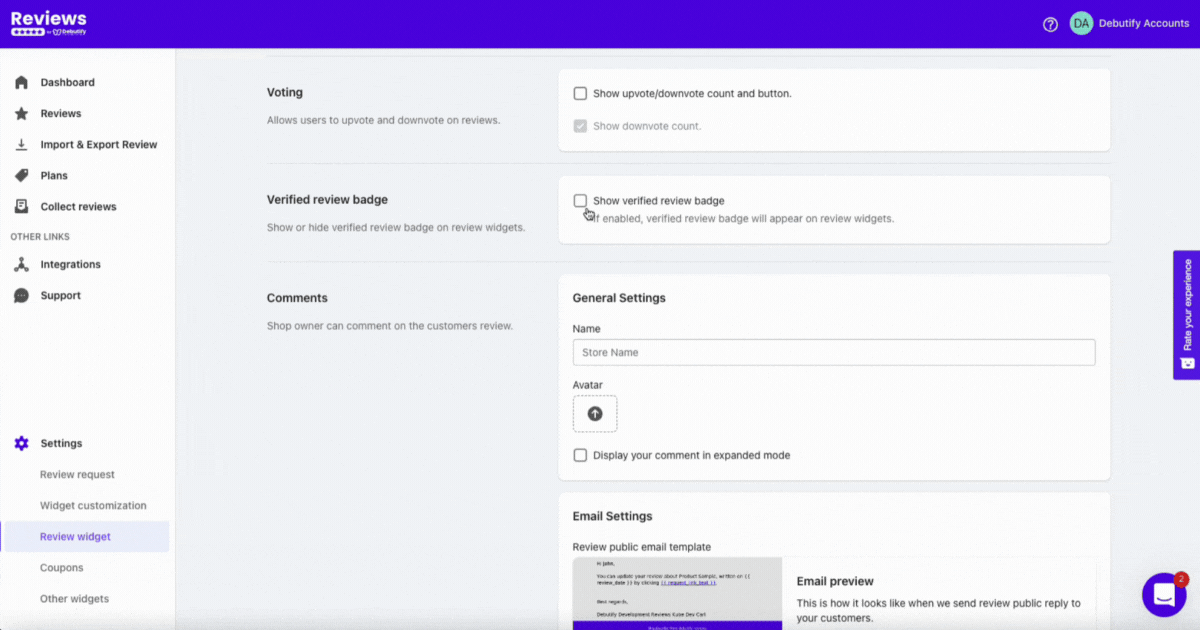The height and width of the screenshot is (630, 1200).
Task: Click the Debutify Accounts name
Action: pyautogui.click(x=1143, y=24)
